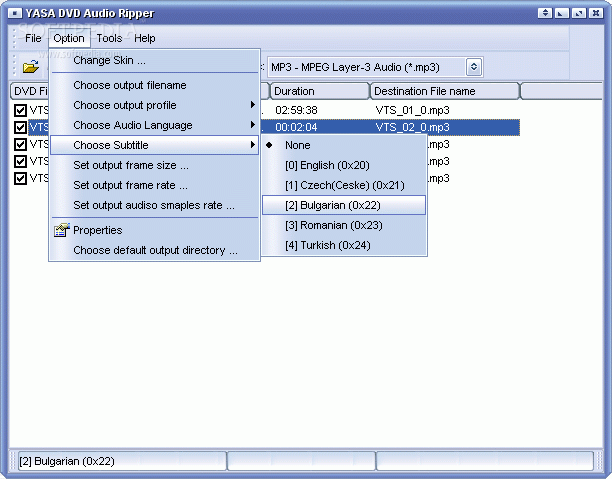Select Set output frame rate ...
Viewport: 612px width, 479px height.
click(x=155, y=185)
